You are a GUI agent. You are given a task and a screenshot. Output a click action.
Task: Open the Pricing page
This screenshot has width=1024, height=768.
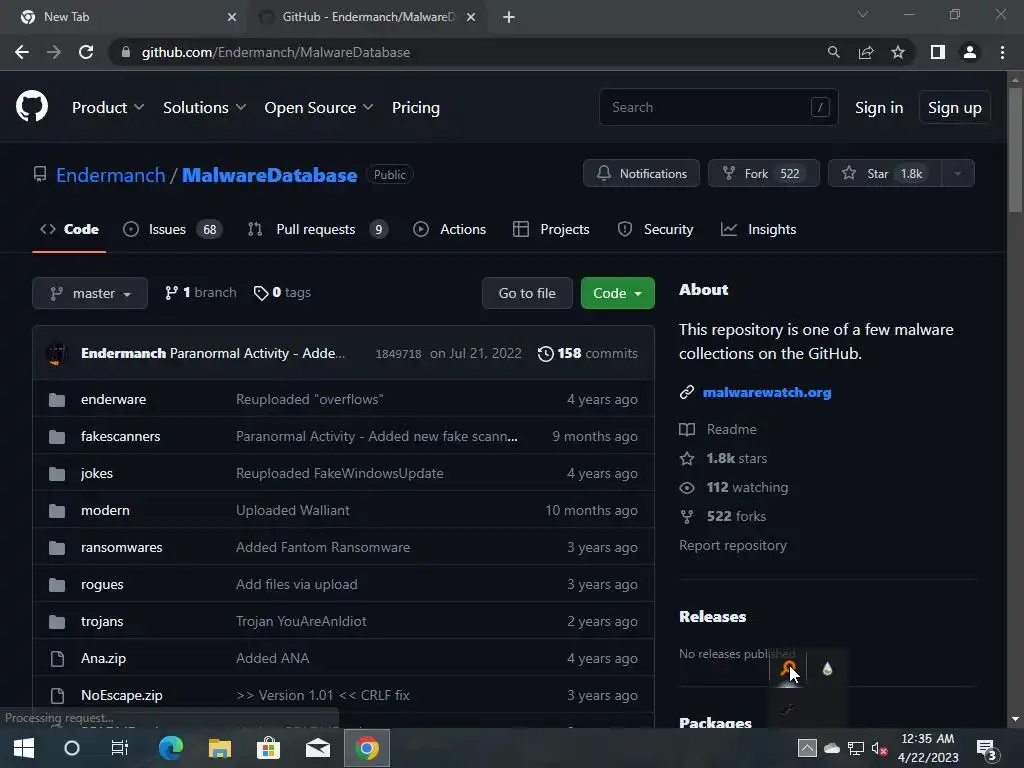(x=415, y=108)
